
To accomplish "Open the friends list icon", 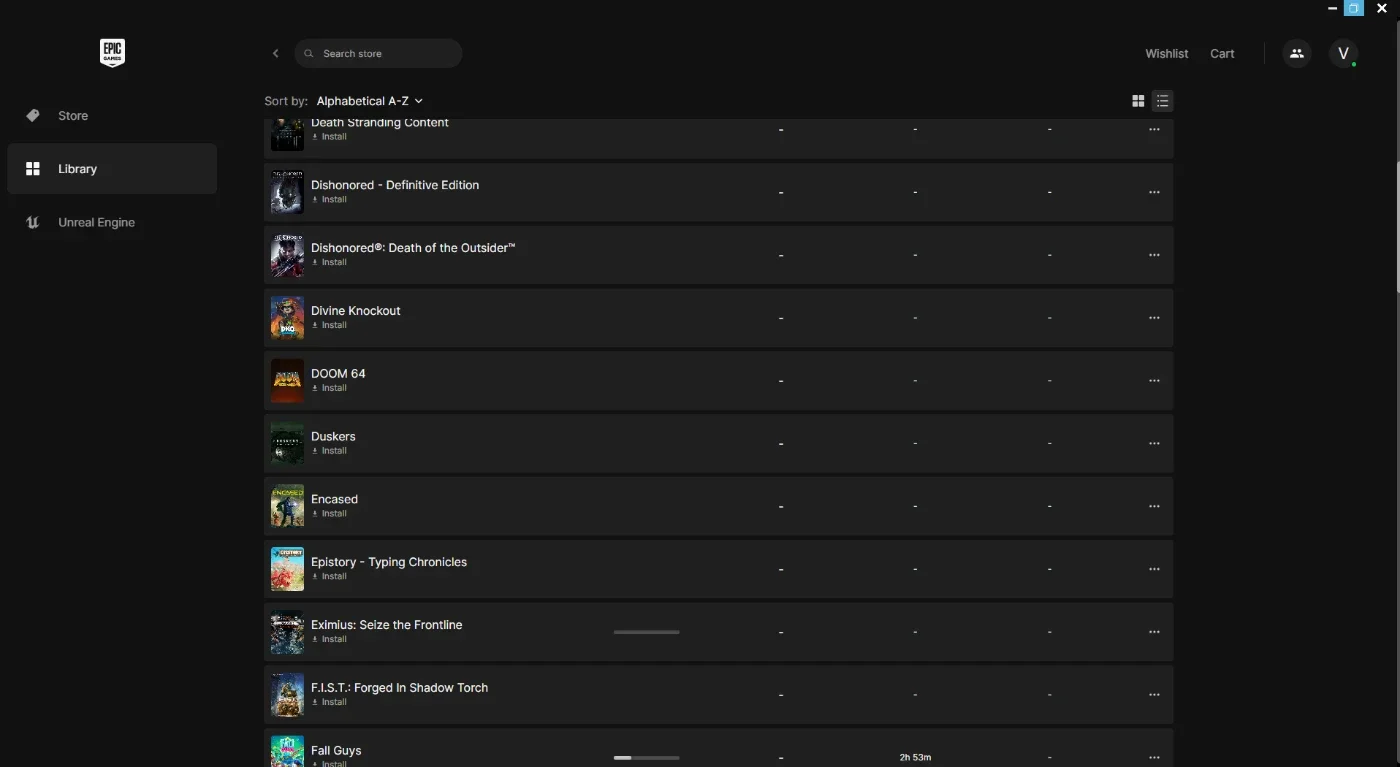I will 1297,54.
